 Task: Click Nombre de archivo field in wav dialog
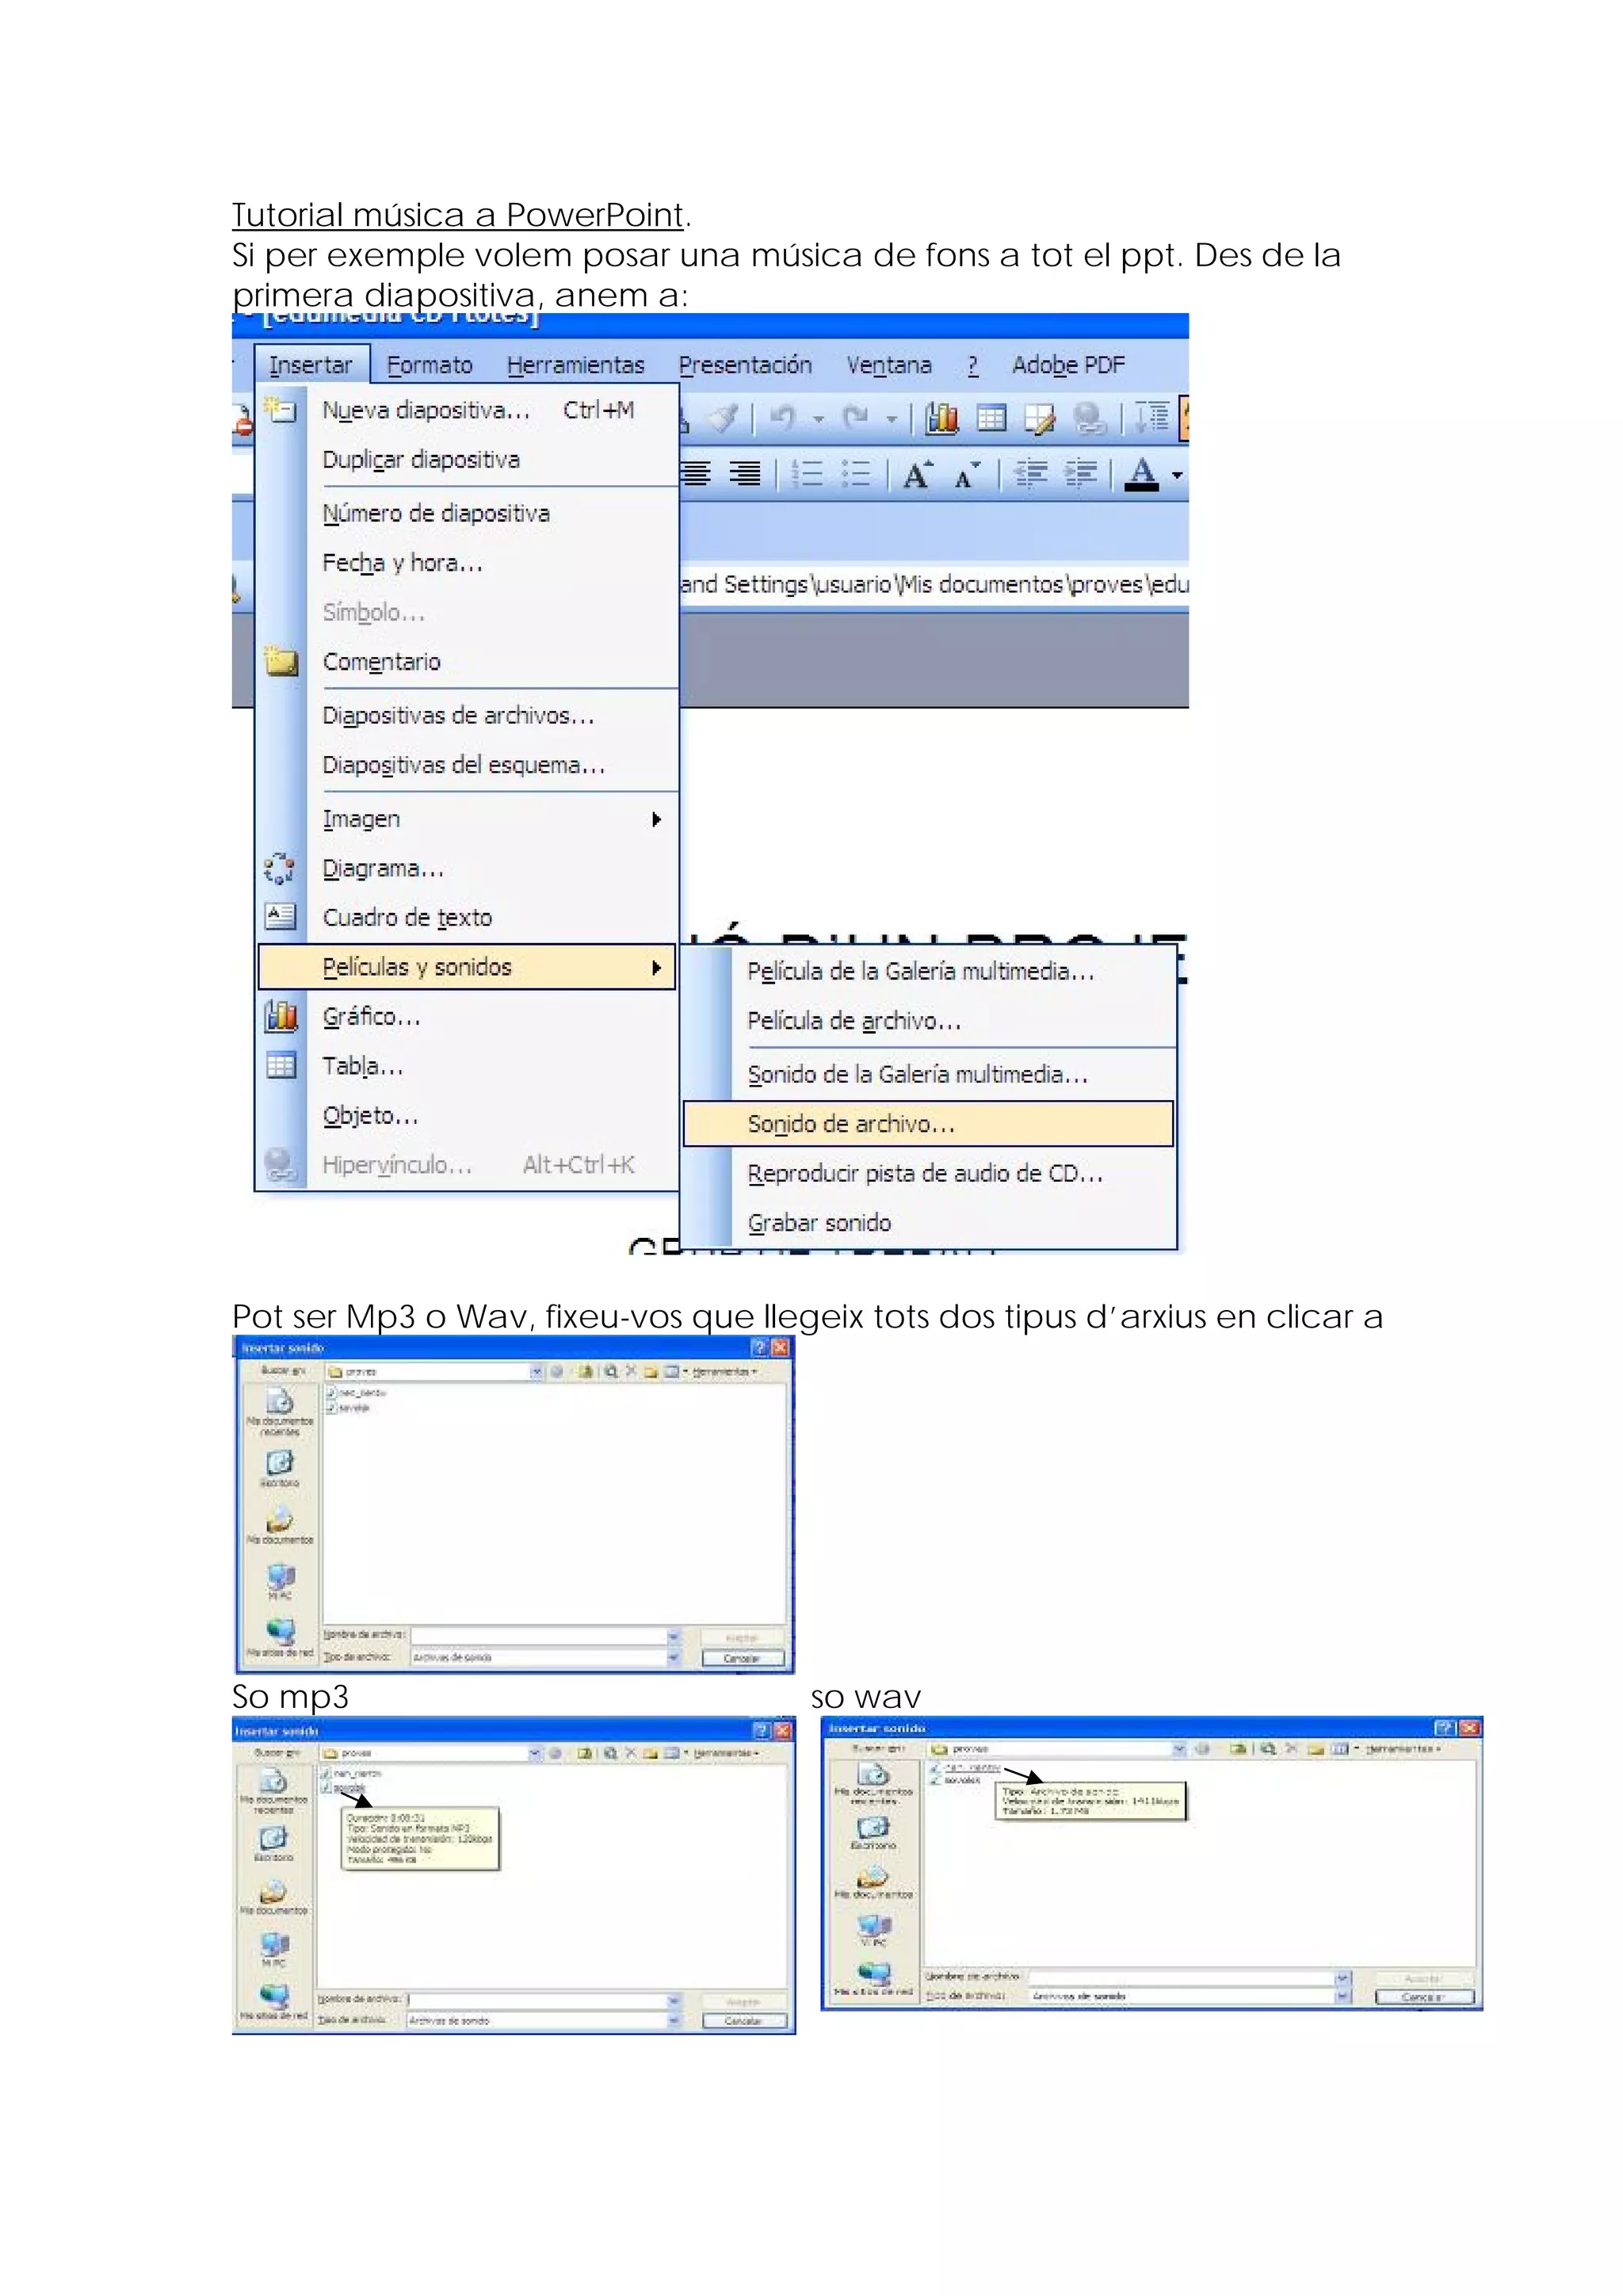point(1181,1977)
